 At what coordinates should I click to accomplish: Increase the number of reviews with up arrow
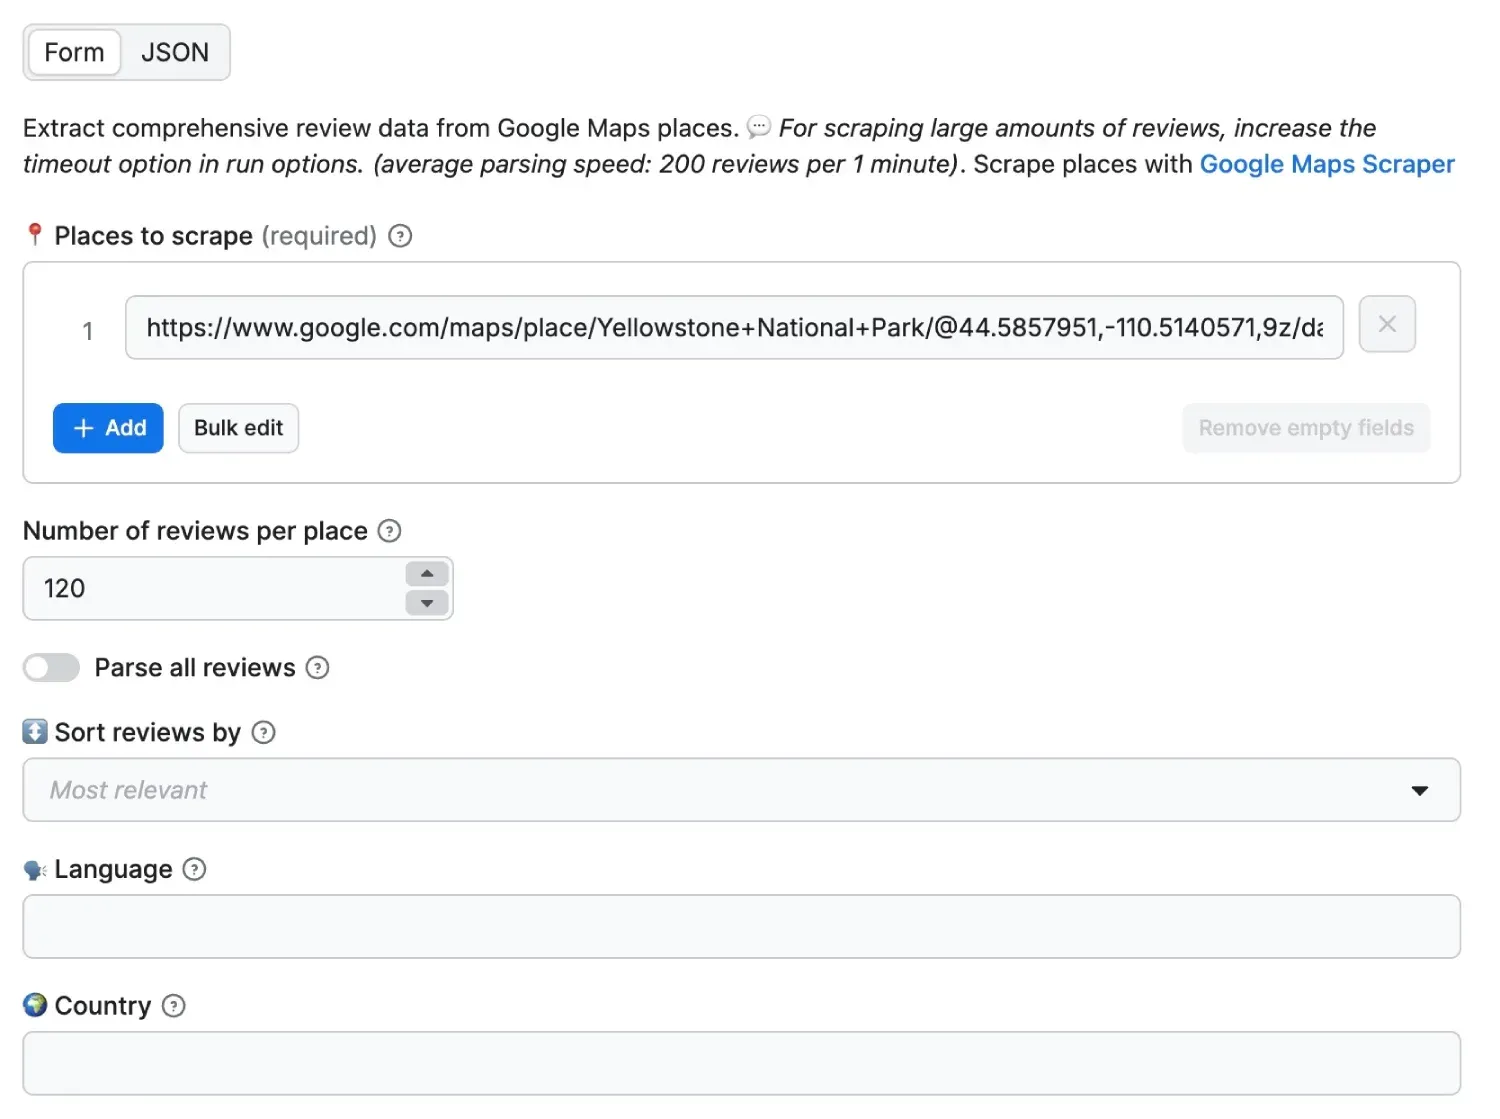click(427, 574)
